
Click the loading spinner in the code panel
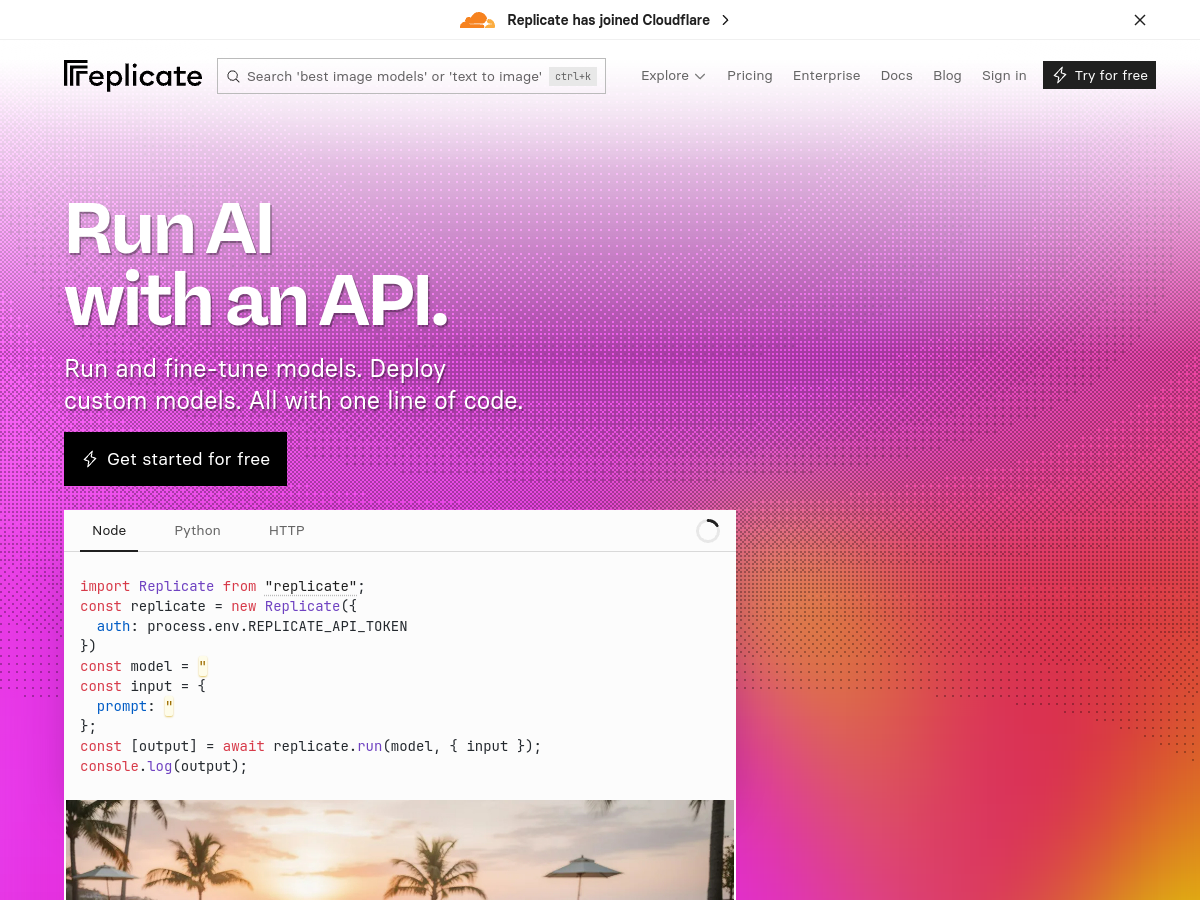[707, 530]
